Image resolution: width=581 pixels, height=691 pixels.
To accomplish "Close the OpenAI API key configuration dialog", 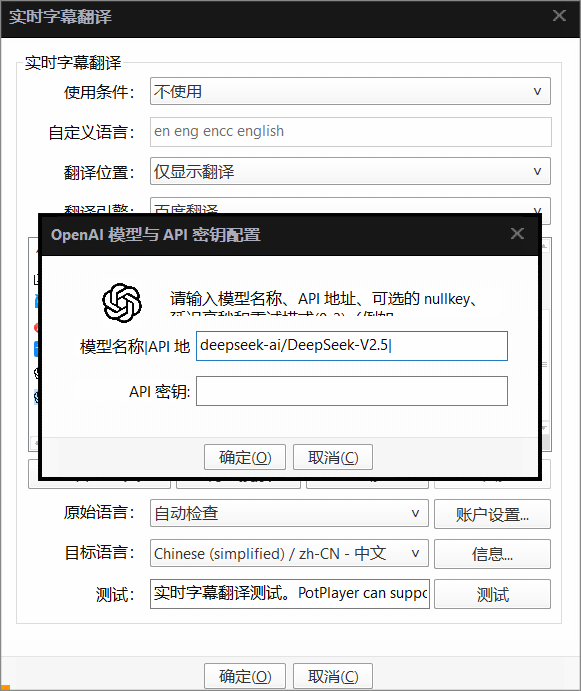I will point(517,234).
